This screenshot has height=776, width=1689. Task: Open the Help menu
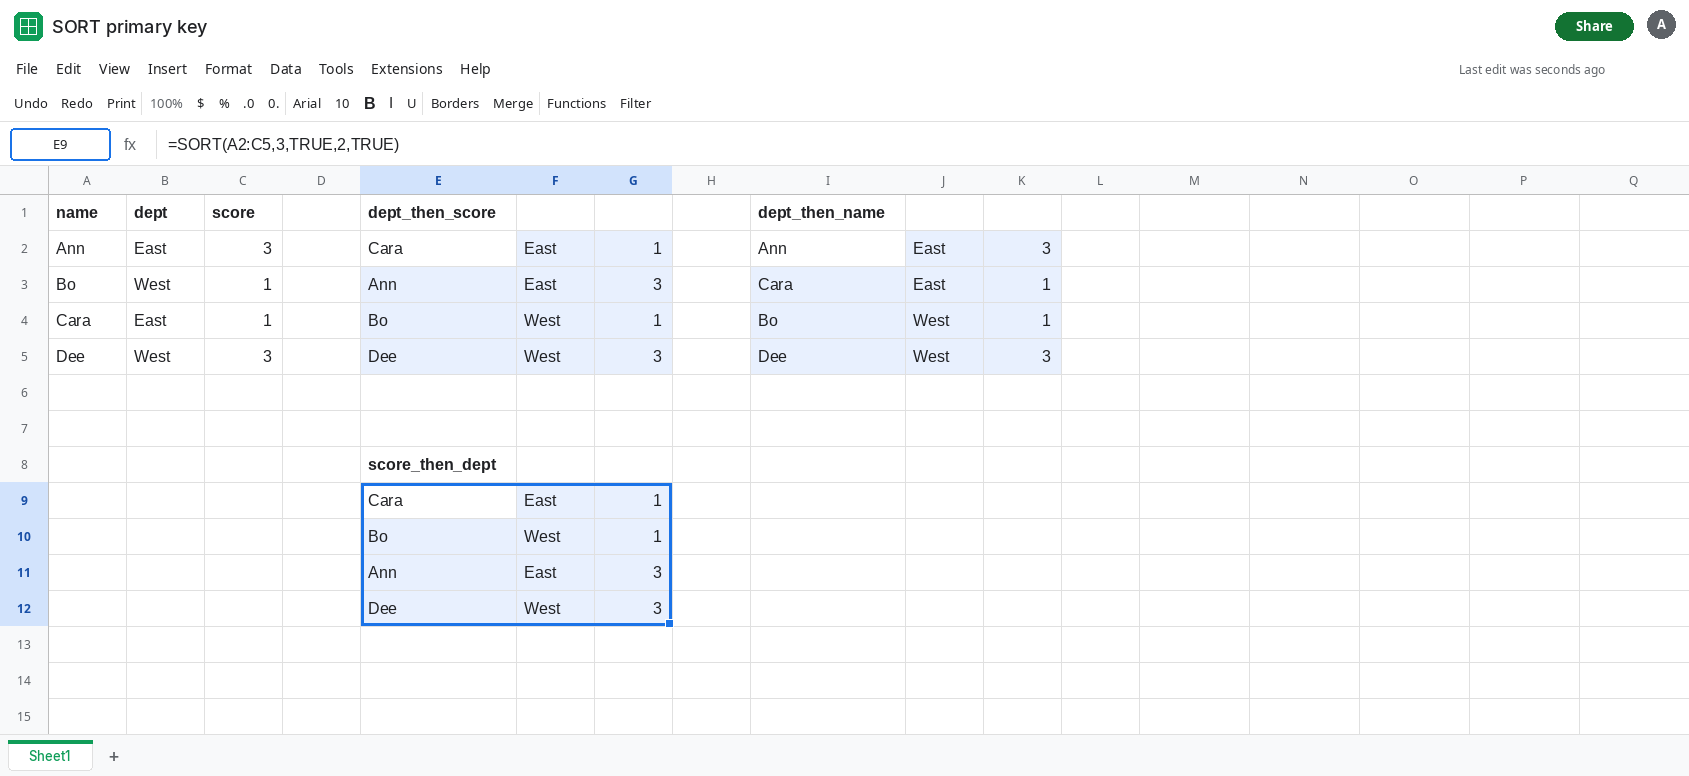coord(475,69)
